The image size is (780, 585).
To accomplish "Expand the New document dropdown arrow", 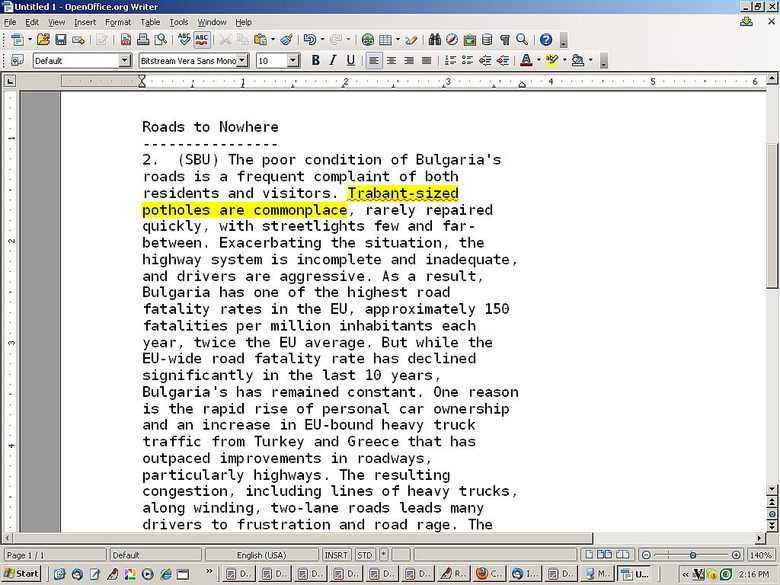I will point(29,40).
